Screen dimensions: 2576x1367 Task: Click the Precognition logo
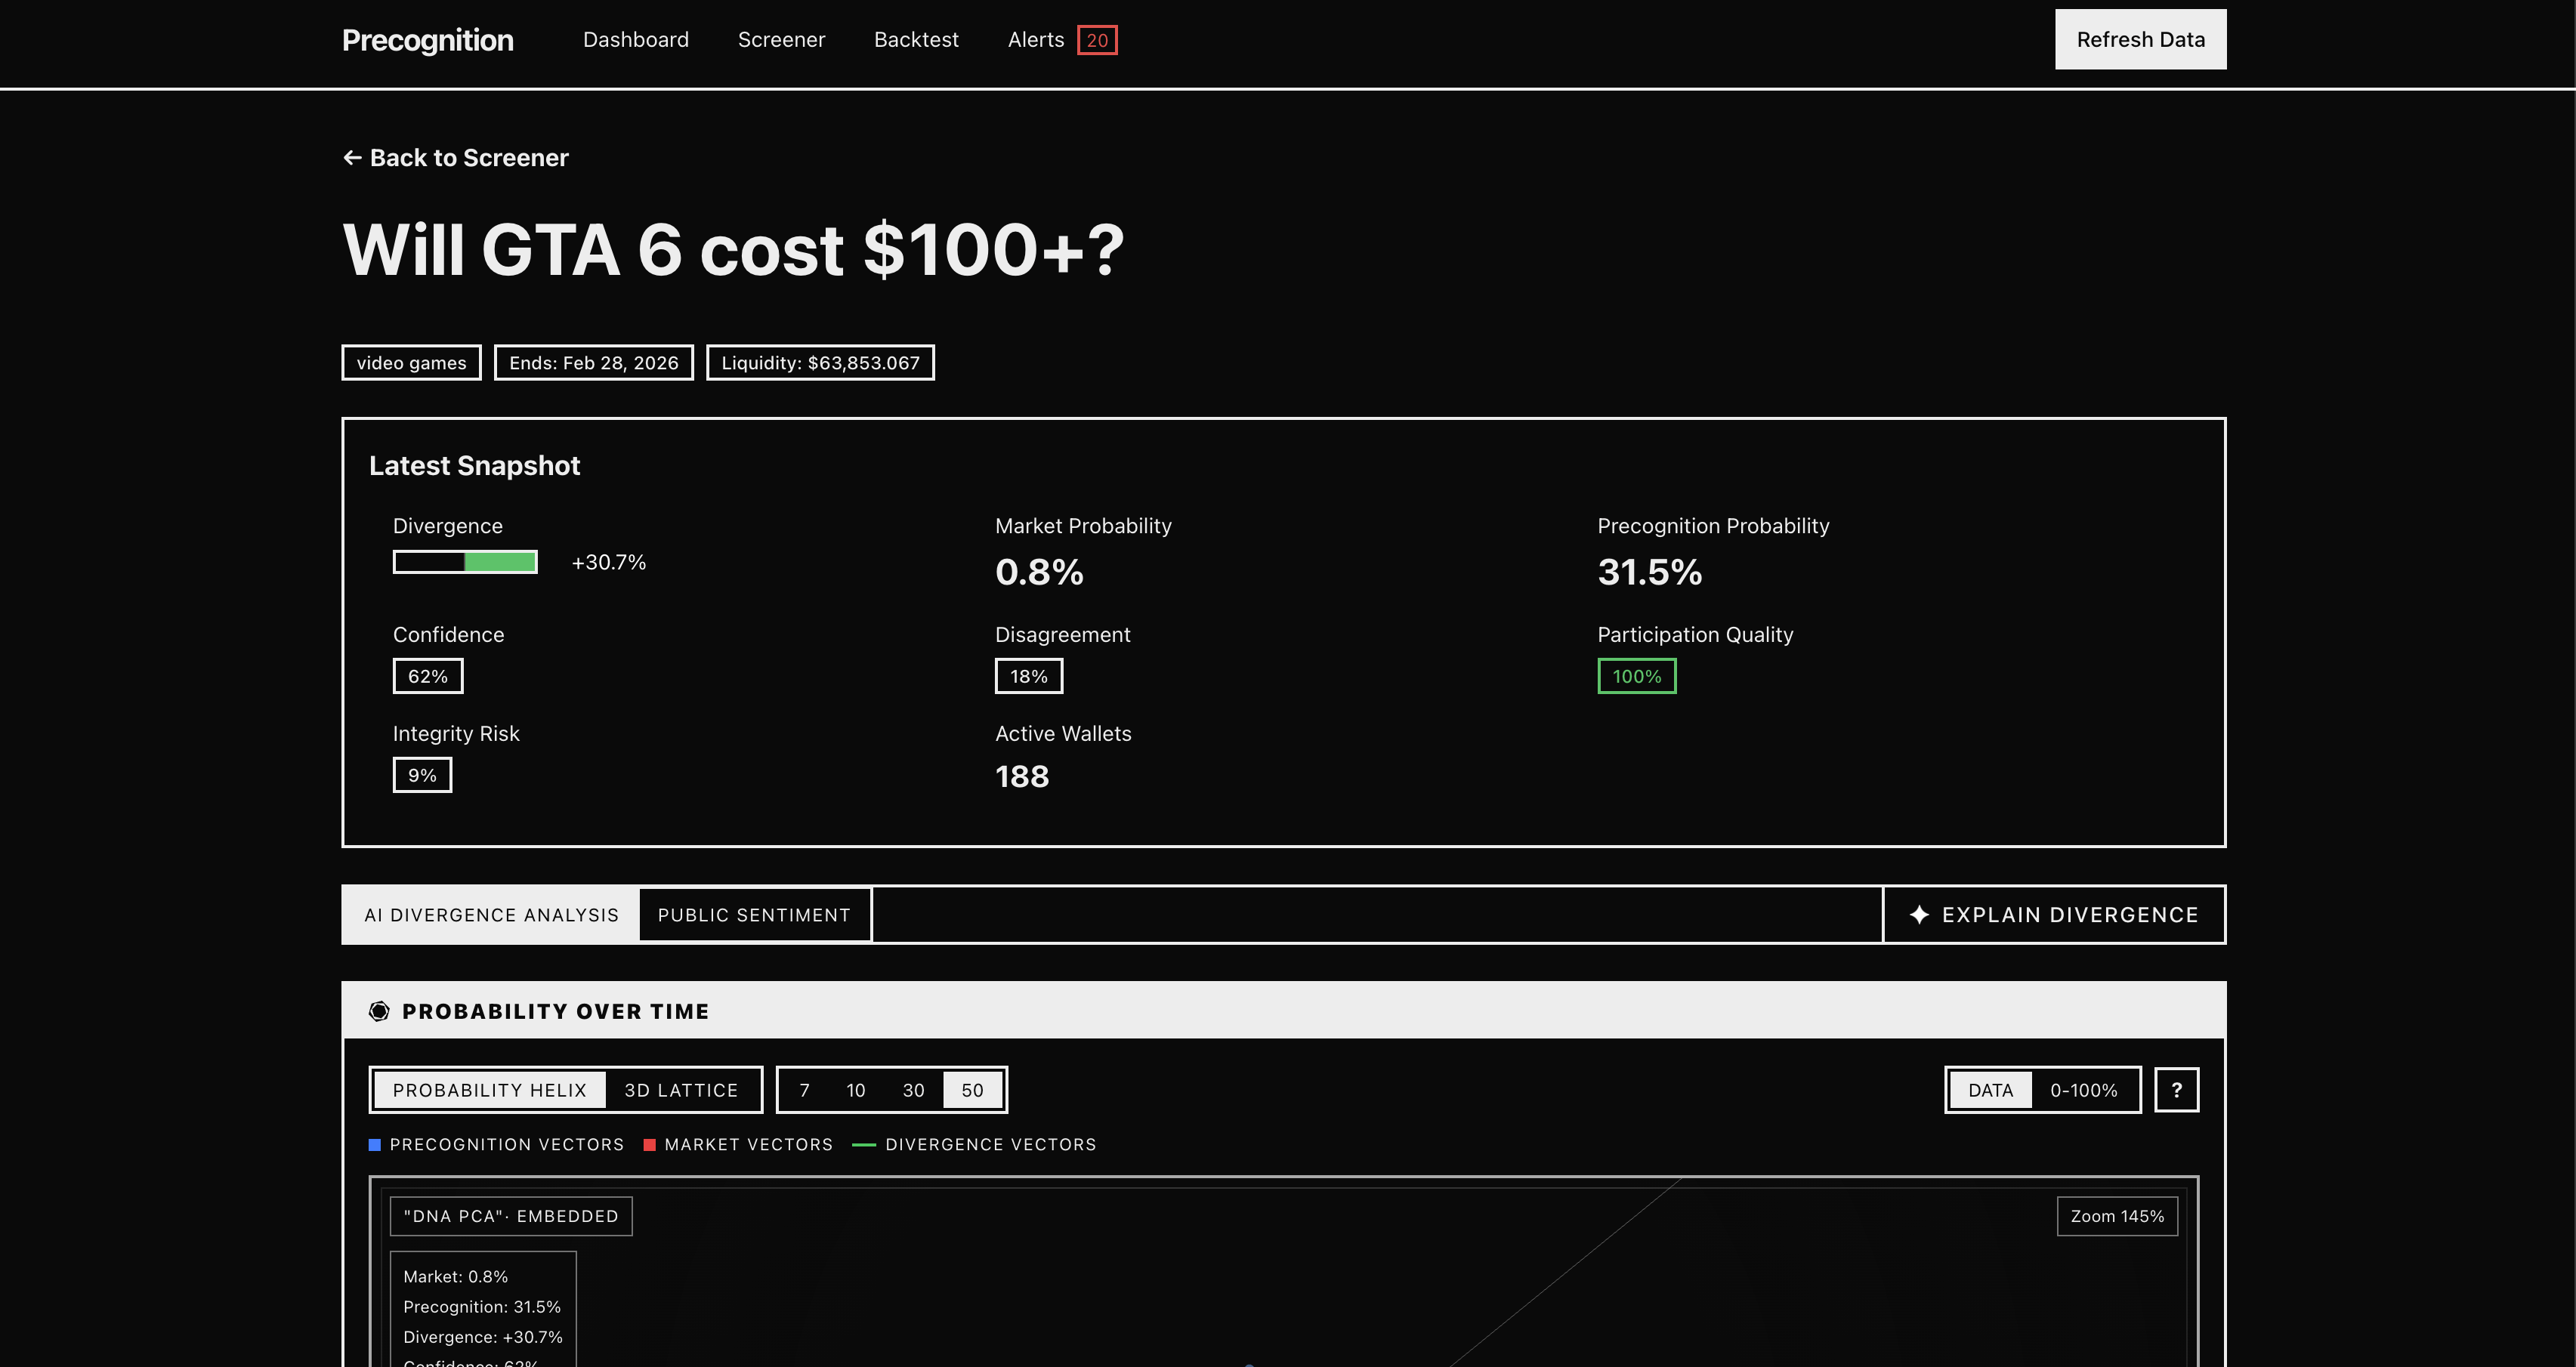point(427,40)
